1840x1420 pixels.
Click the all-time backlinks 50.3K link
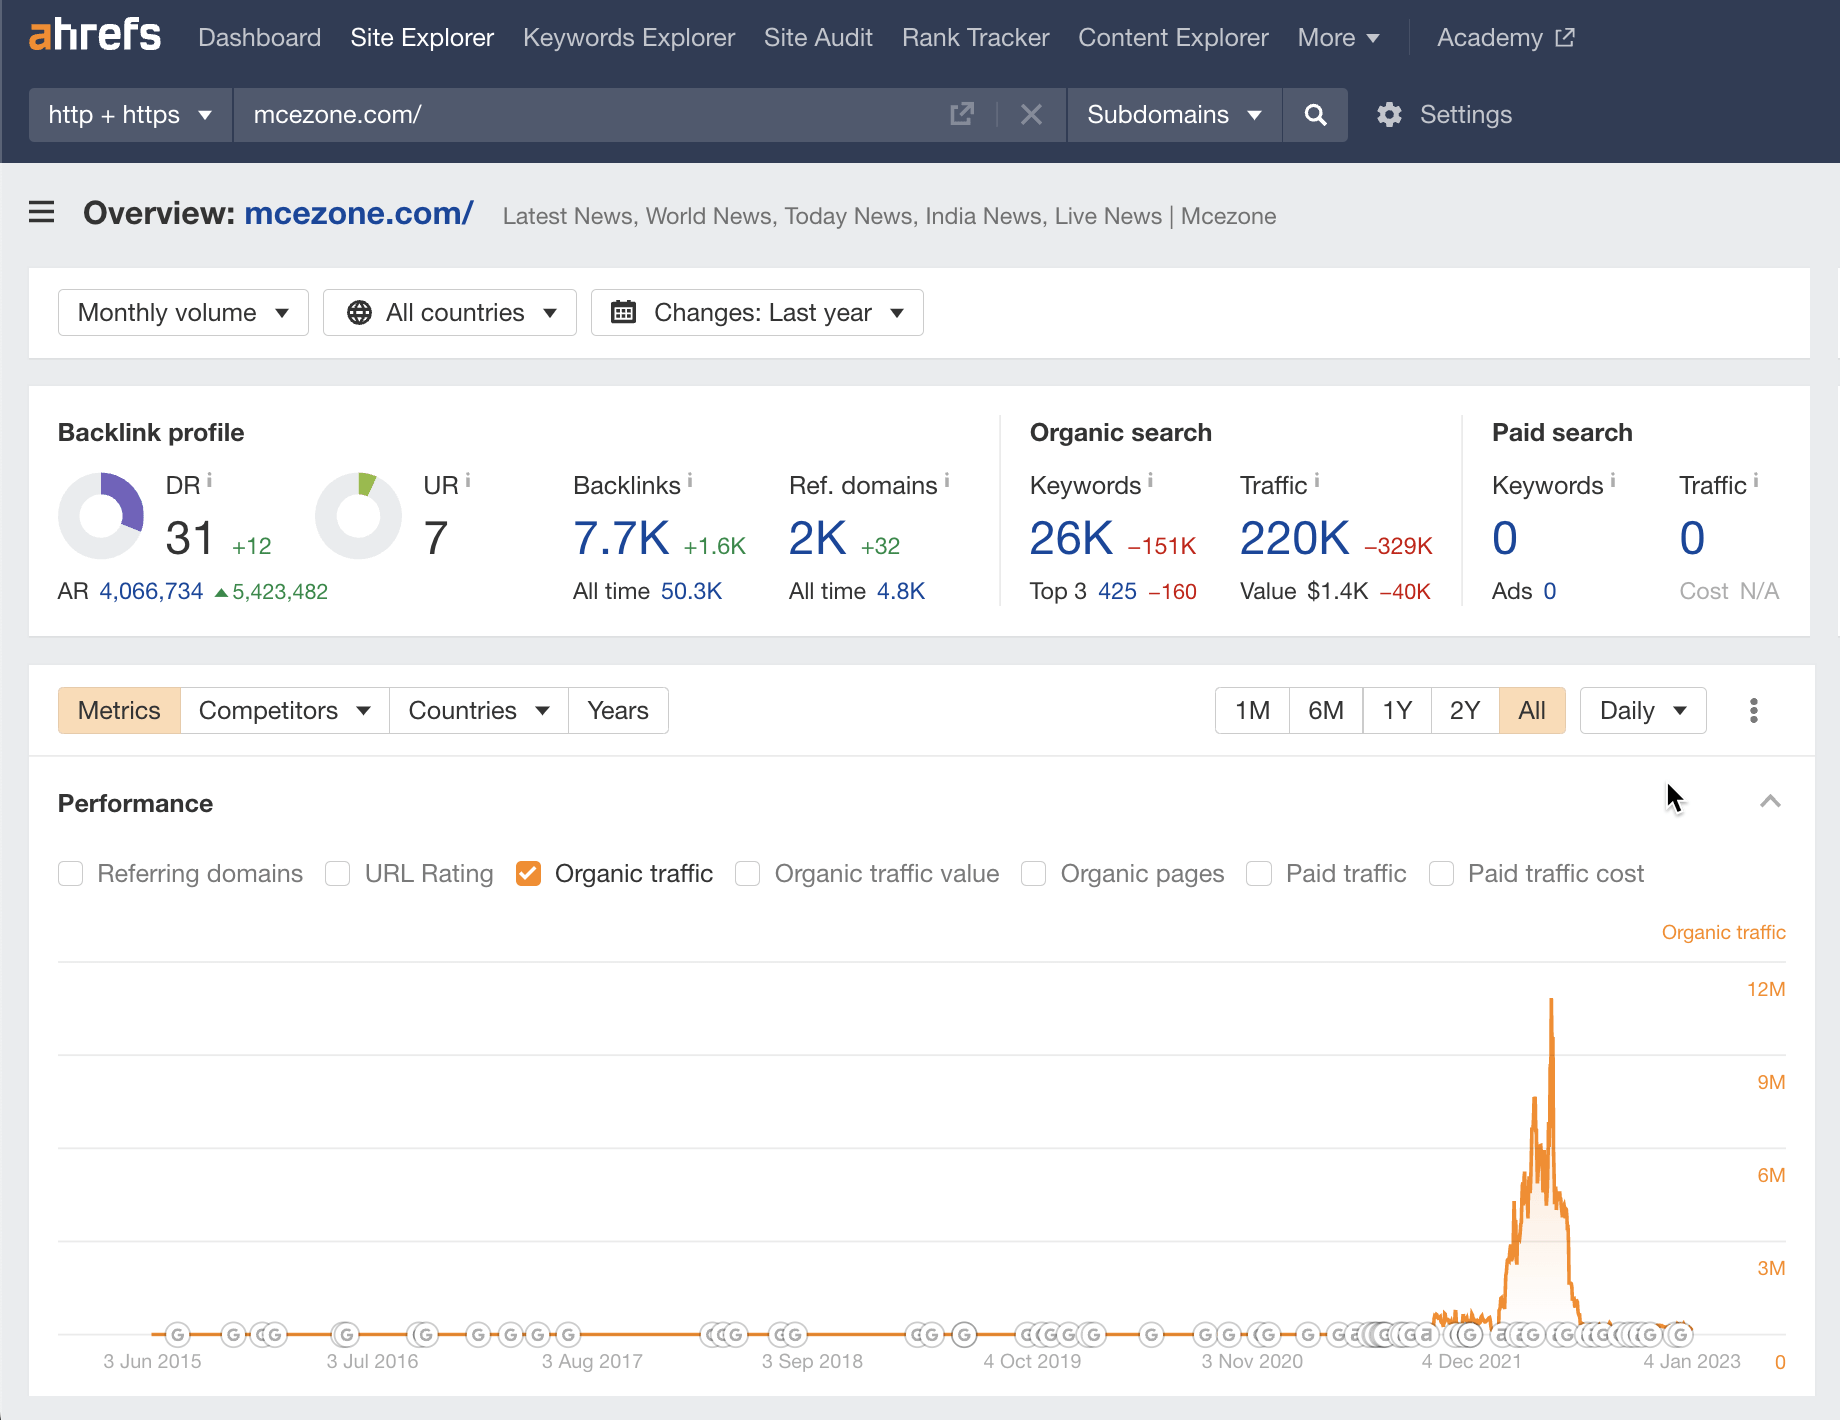tap(691, 592)
